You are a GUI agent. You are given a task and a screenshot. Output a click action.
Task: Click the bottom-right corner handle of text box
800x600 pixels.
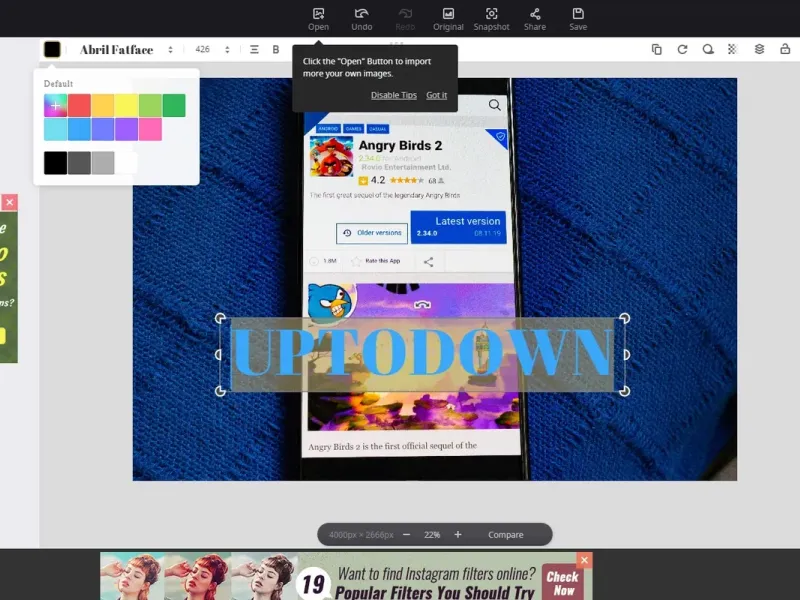click(624, 391)
